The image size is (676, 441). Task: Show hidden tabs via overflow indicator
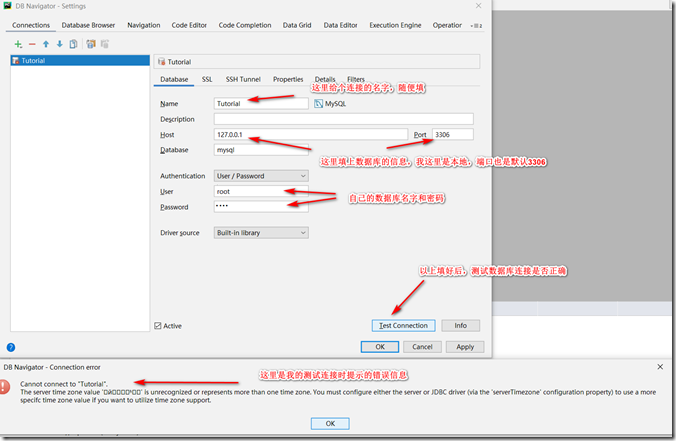click(x=476, y=26)
